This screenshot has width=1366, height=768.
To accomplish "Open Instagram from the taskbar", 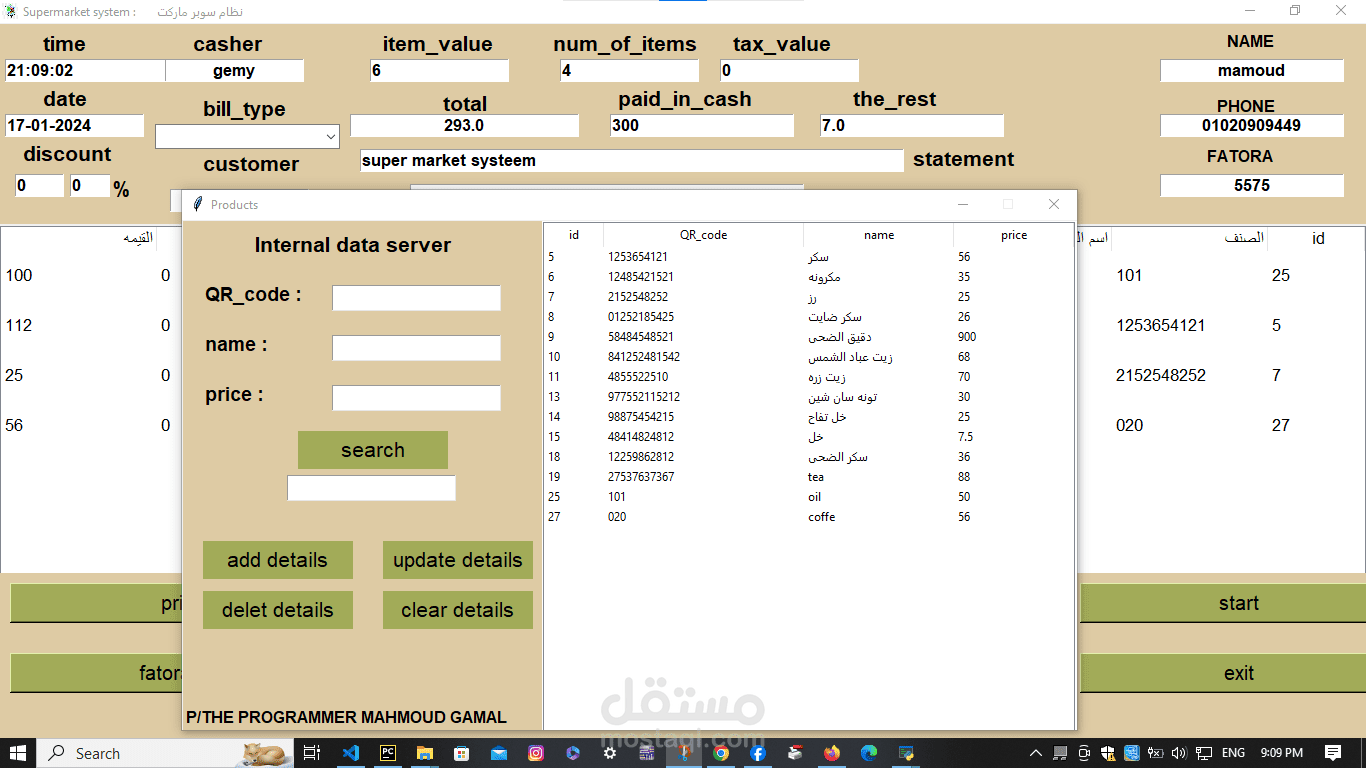I will click(536, 752).
